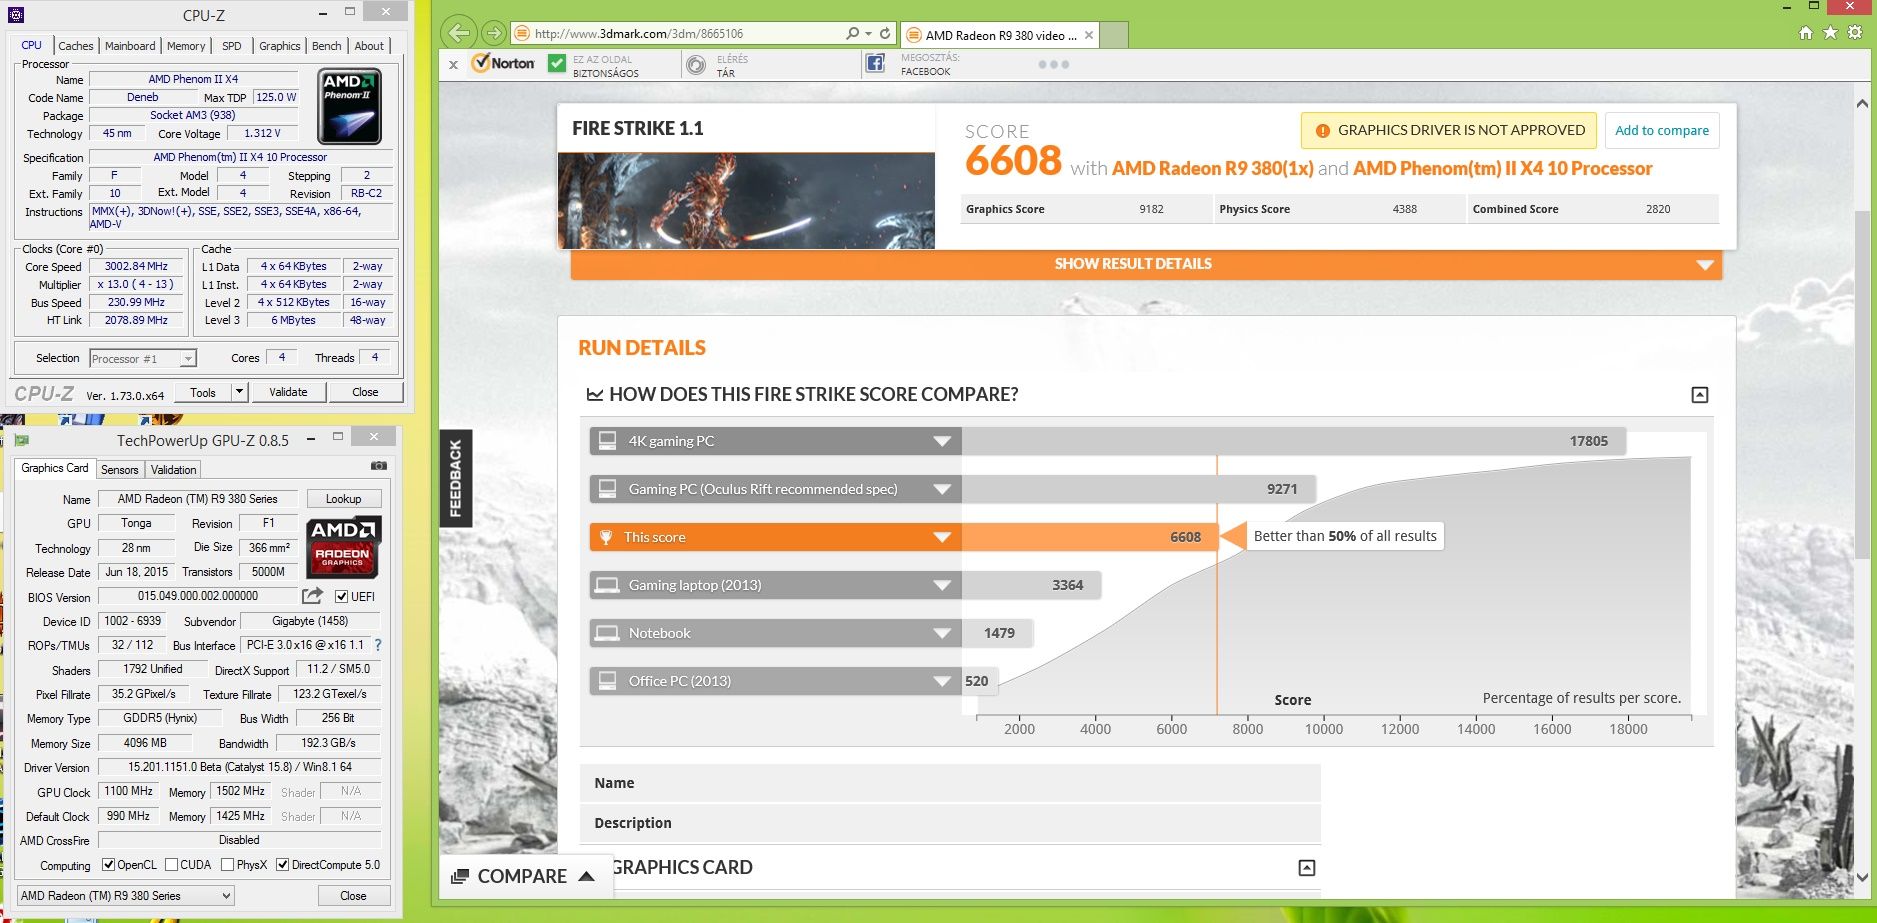Switch to the Memory tab in CPU-Z
The width and height of the screenshot is (1877, 923).
[x=186, y=46]
